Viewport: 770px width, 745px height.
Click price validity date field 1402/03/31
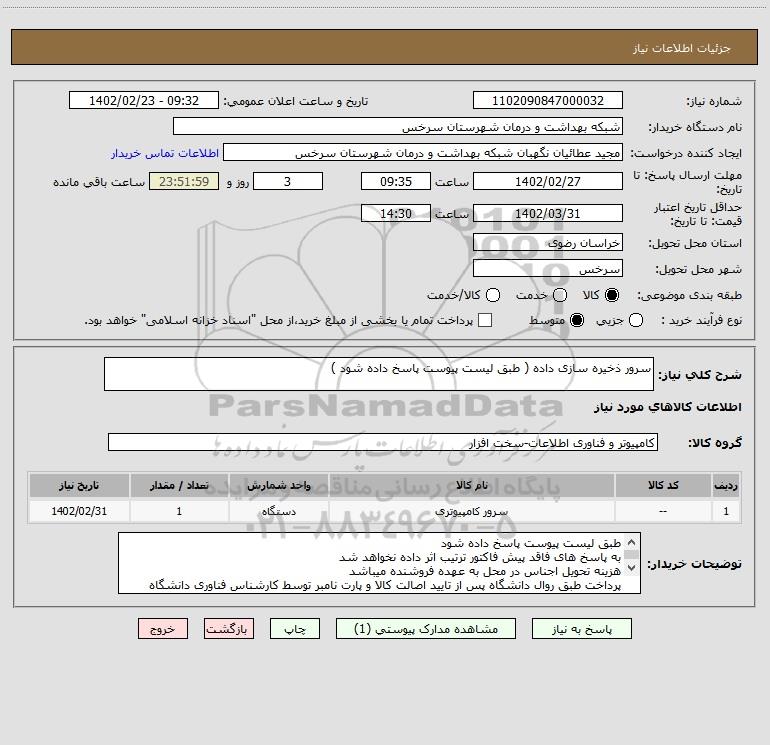(x=548, y=213)
